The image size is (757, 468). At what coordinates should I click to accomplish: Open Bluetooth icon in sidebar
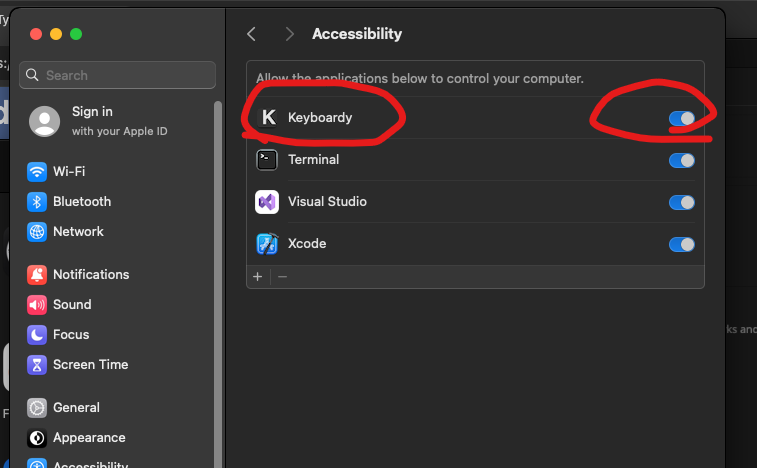click(37, 202)
